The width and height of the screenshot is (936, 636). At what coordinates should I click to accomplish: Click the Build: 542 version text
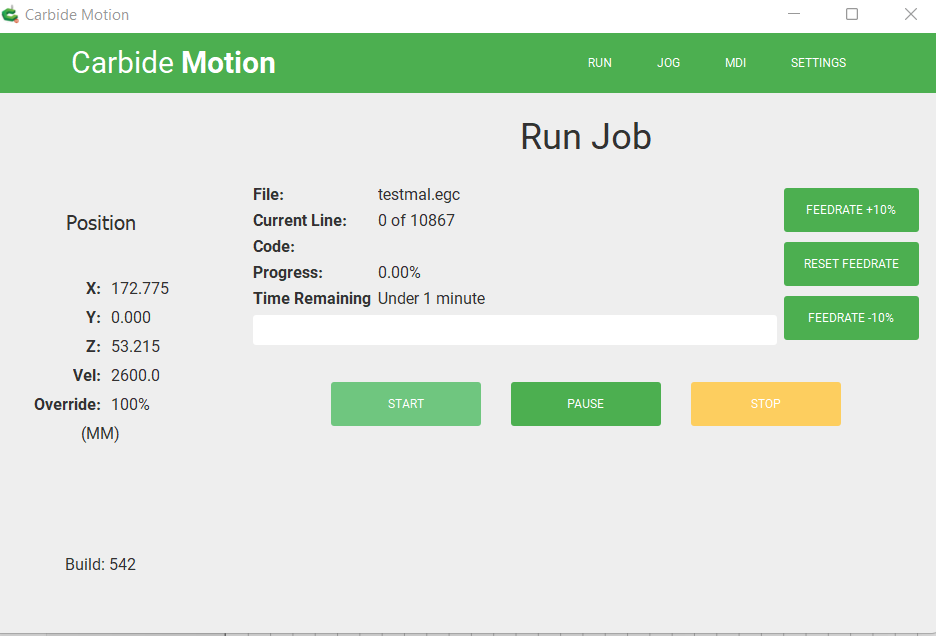point(100,564)
